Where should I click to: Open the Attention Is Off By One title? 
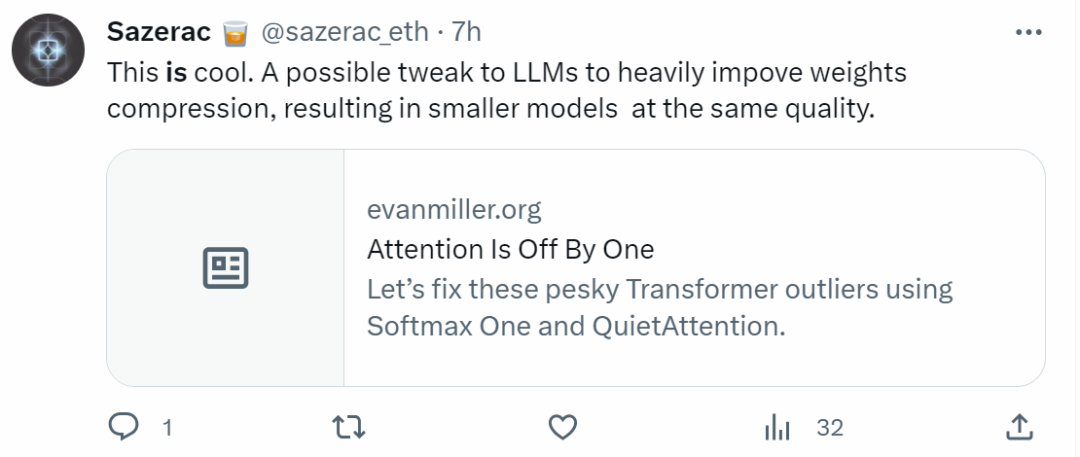(x=510, y=249)
